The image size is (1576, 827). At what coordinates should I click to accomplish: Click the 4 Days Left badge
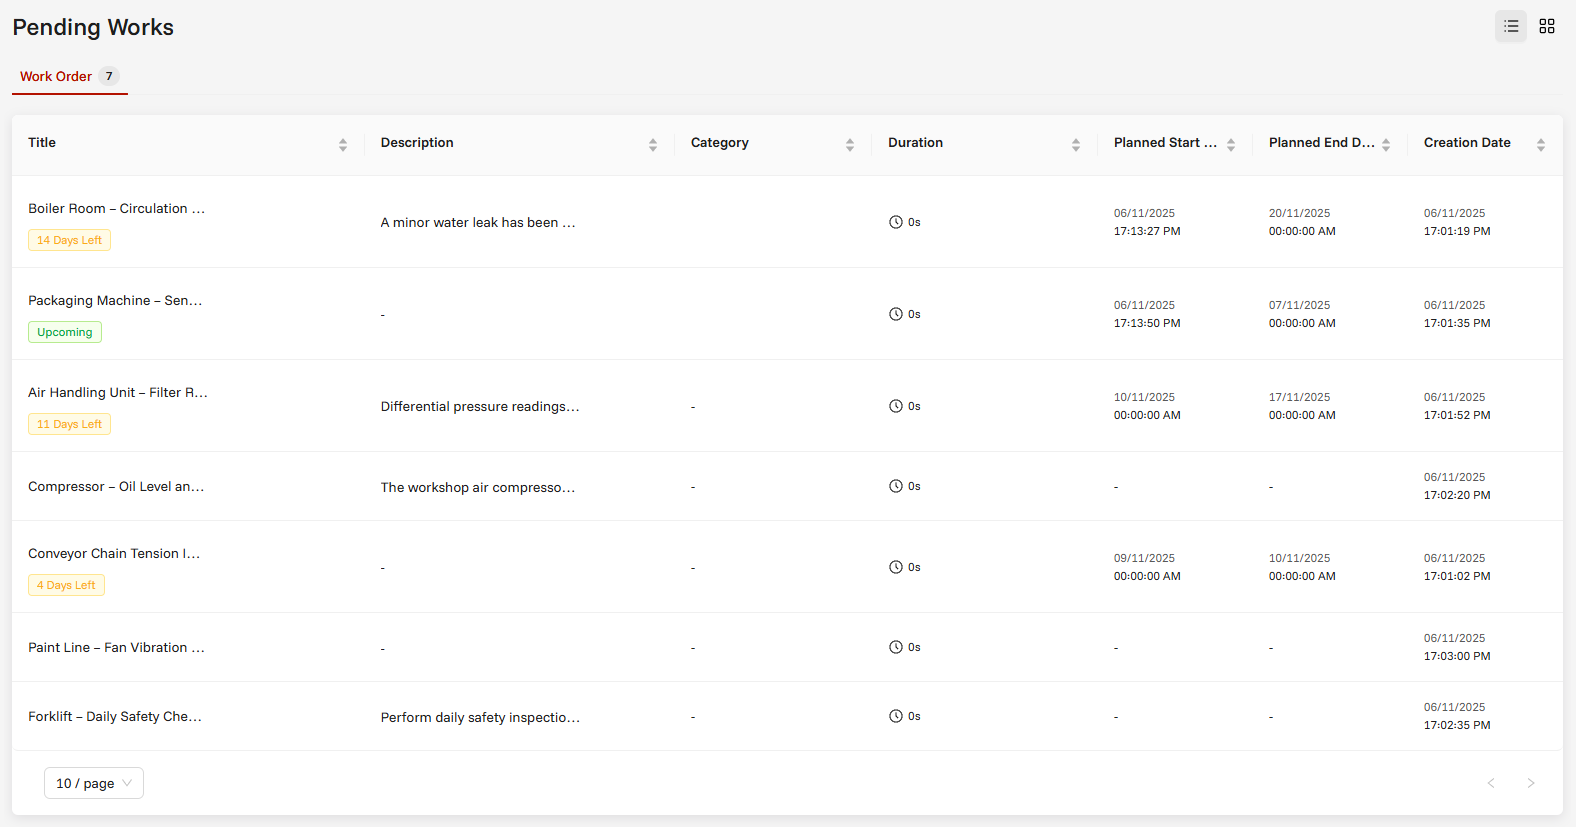(66, 585)
